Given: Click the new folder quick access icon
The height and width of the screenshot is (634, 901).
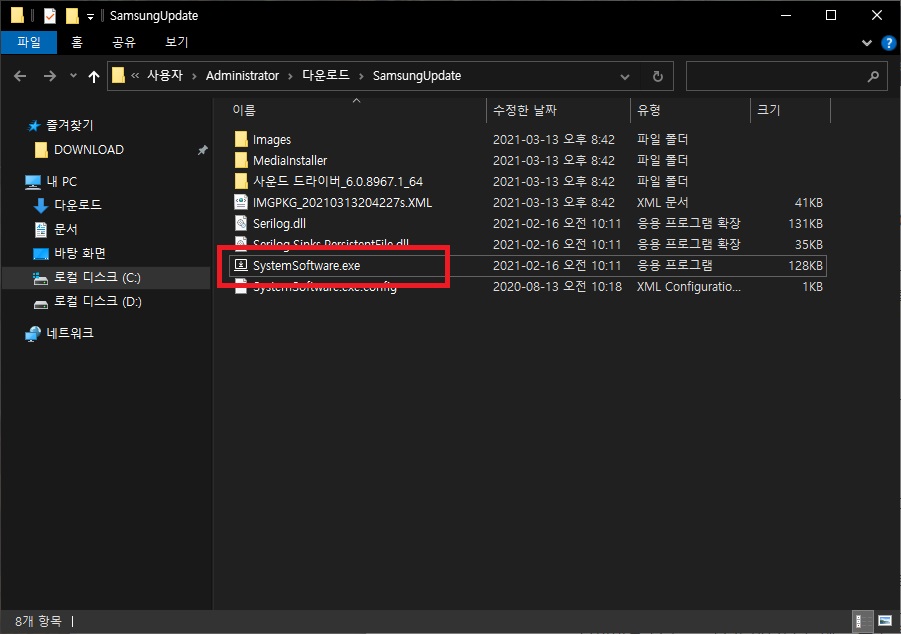Looking at the screenshot, I should click(72, 16).
